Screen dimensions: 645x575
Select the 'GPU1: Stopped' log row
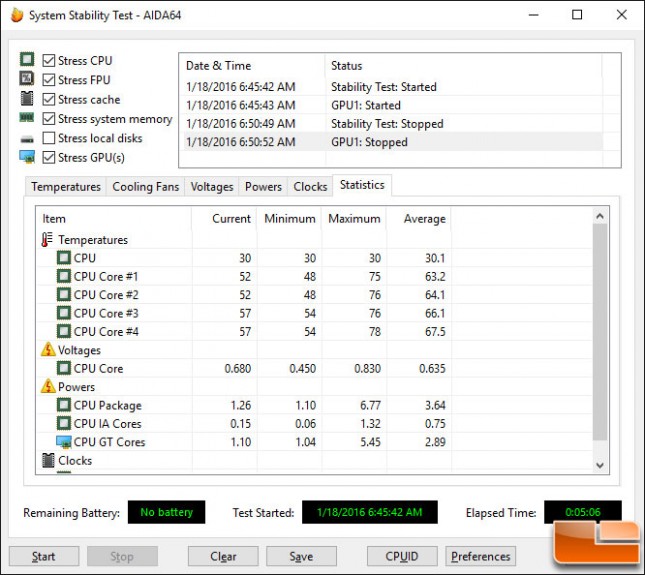click(x=393, y=142)
